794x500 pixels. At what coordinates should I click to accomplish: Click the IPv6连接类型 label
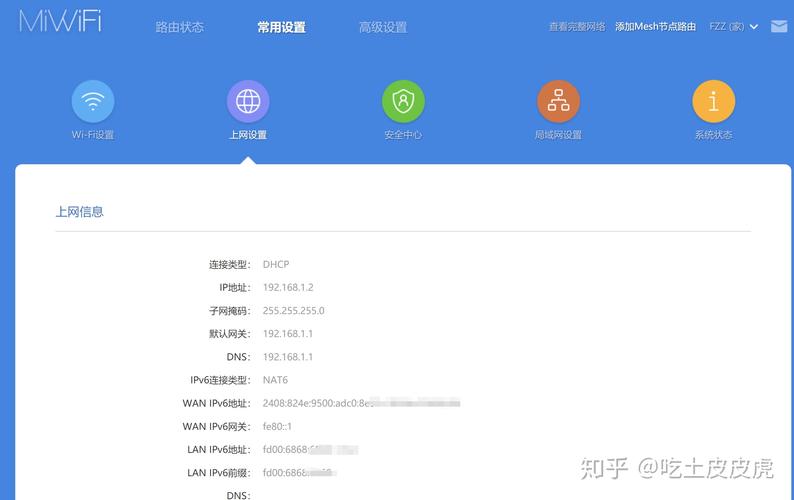[x=220, y=380]
